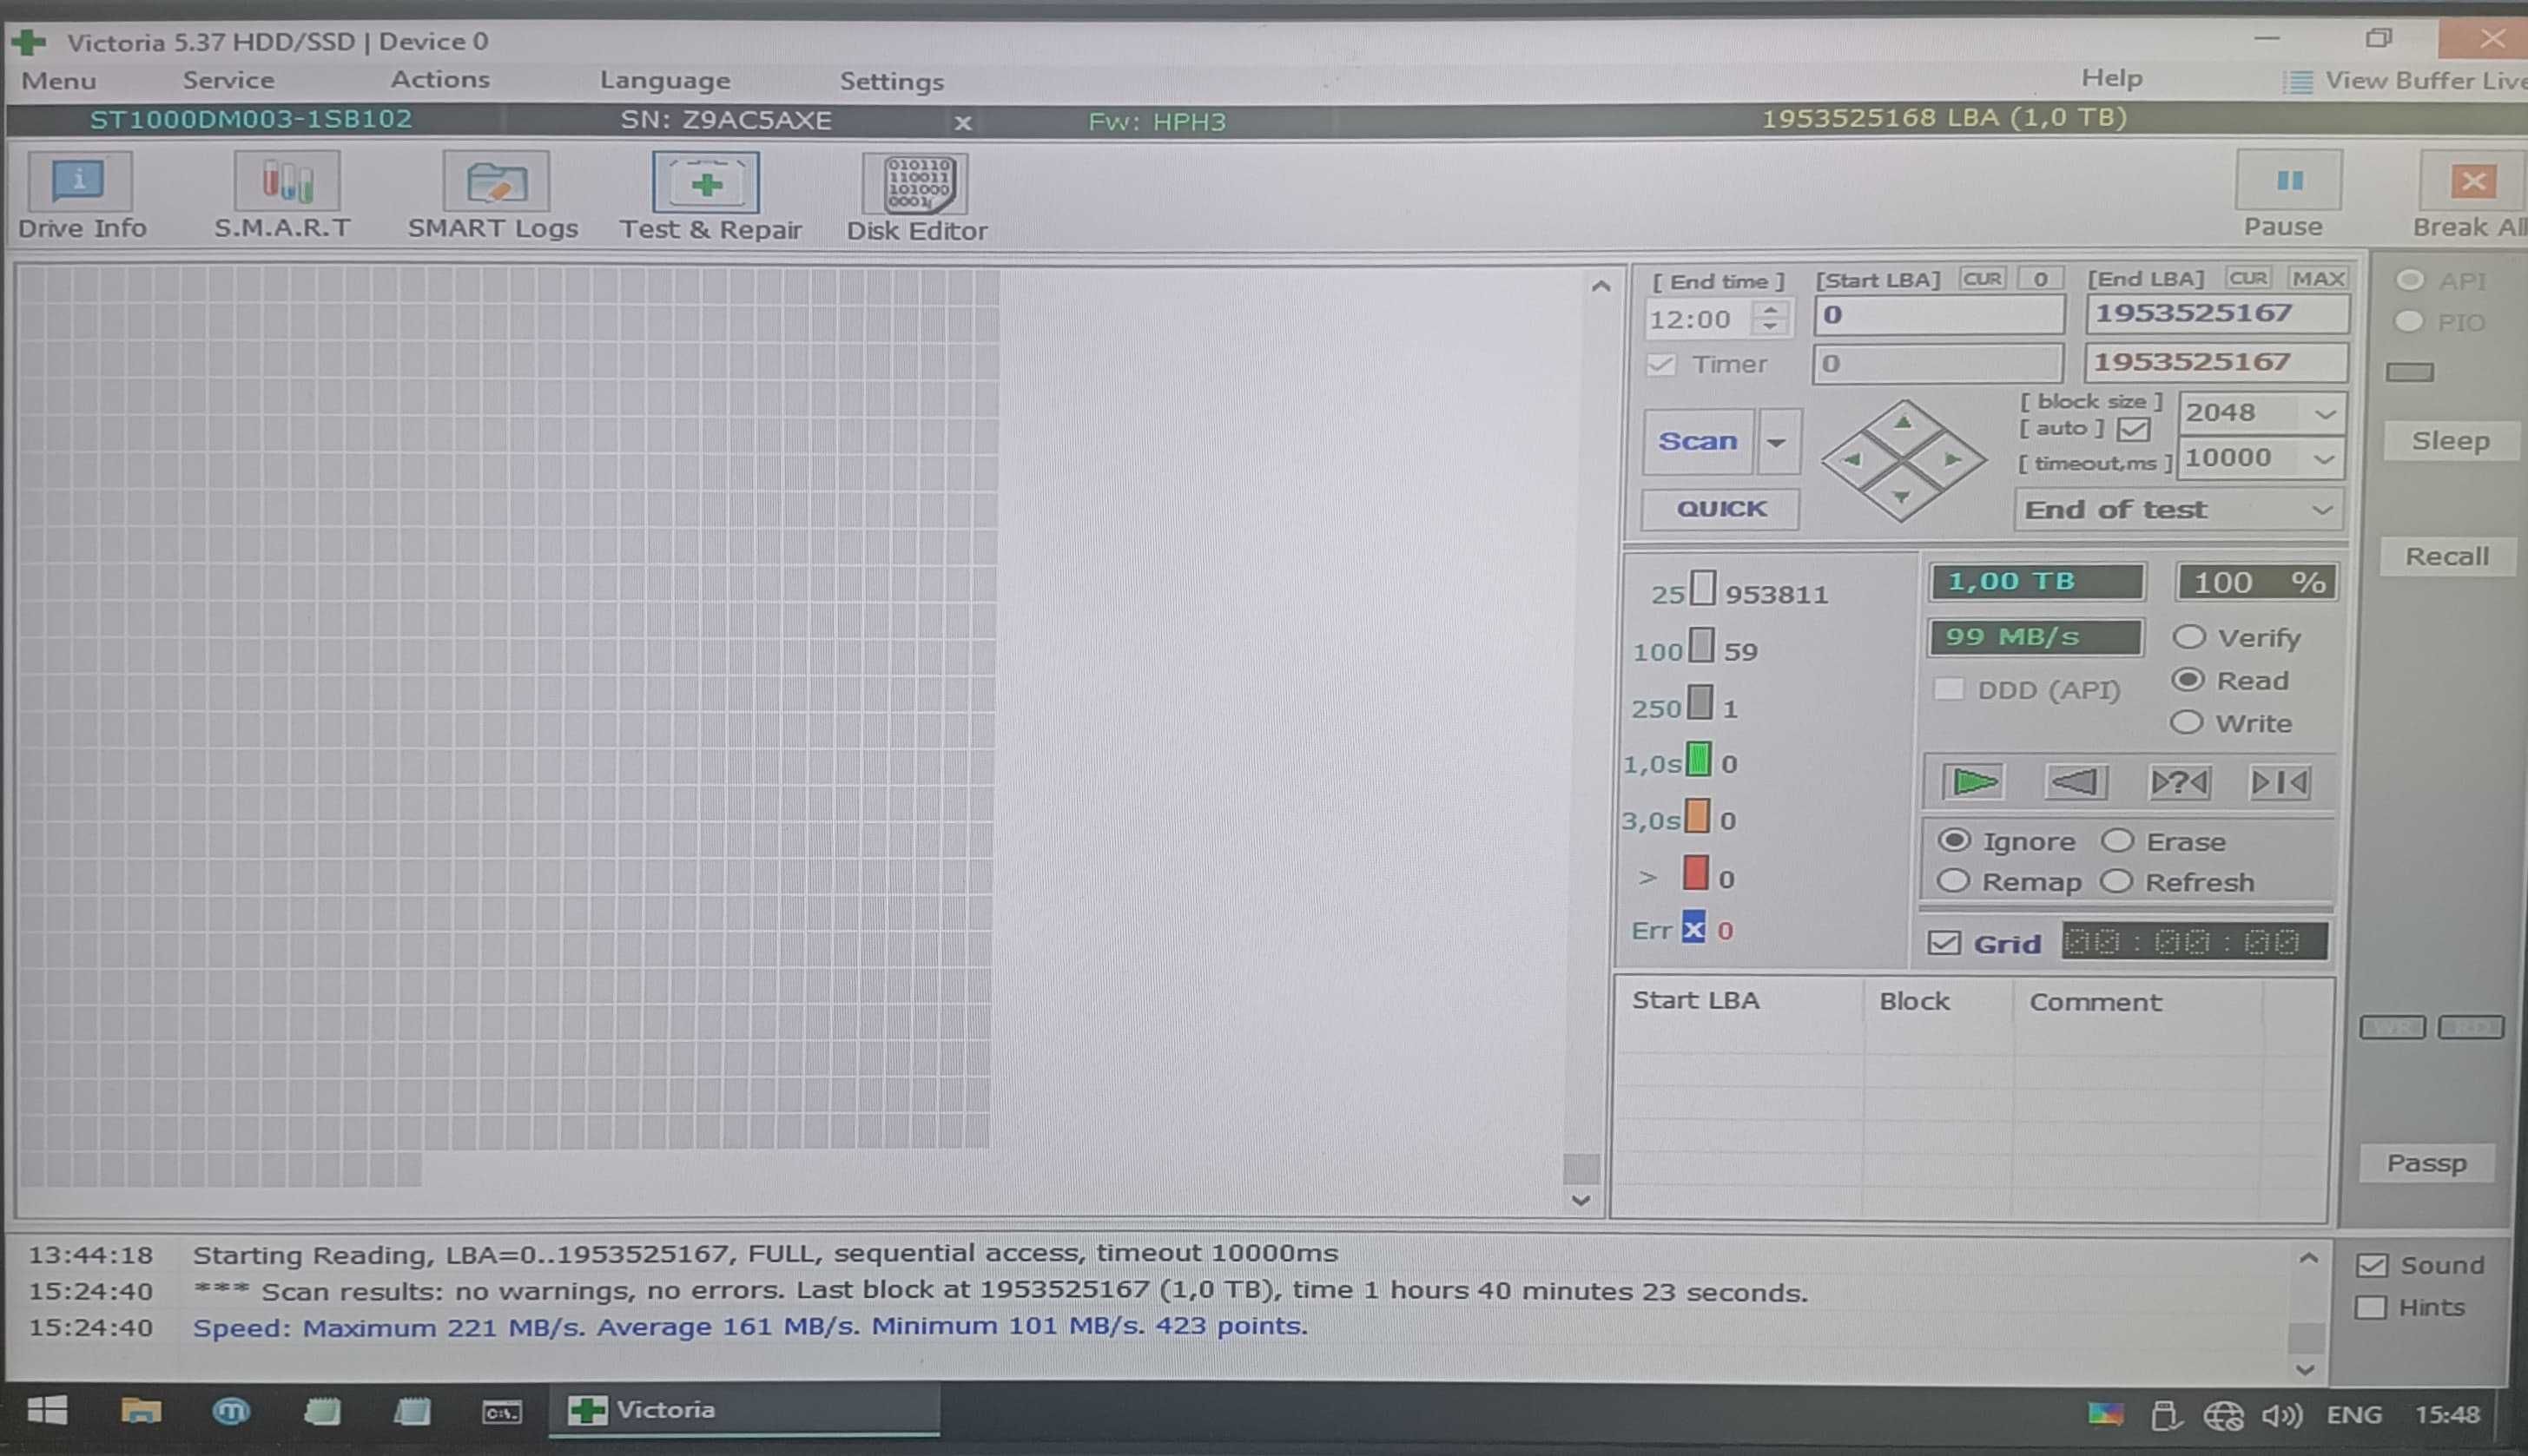This screenshot has height=1456, width=2528.
Task: Select the Write radio button
Action: coord(2187,722)
